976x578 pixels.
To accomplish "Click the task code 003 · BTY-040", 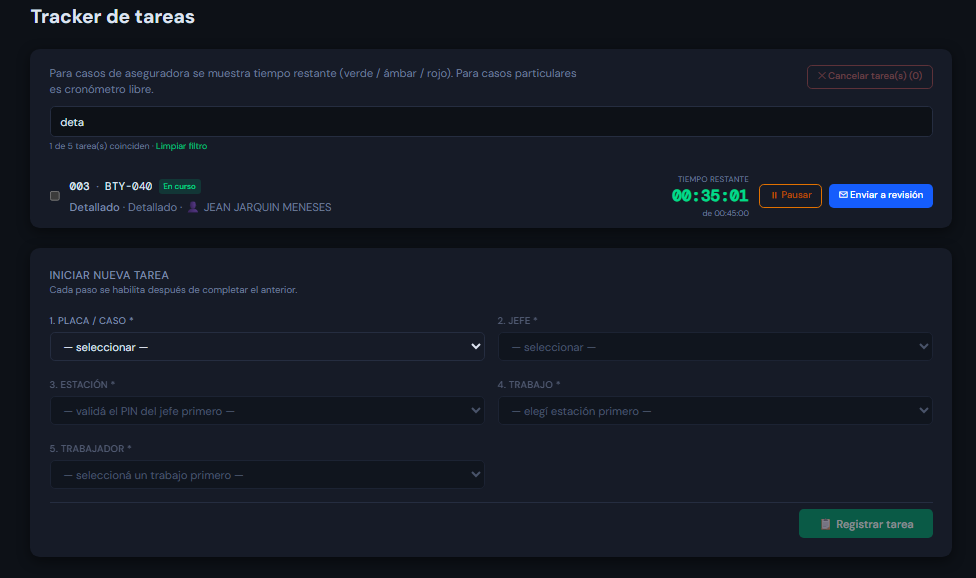I will click(111, 186).
